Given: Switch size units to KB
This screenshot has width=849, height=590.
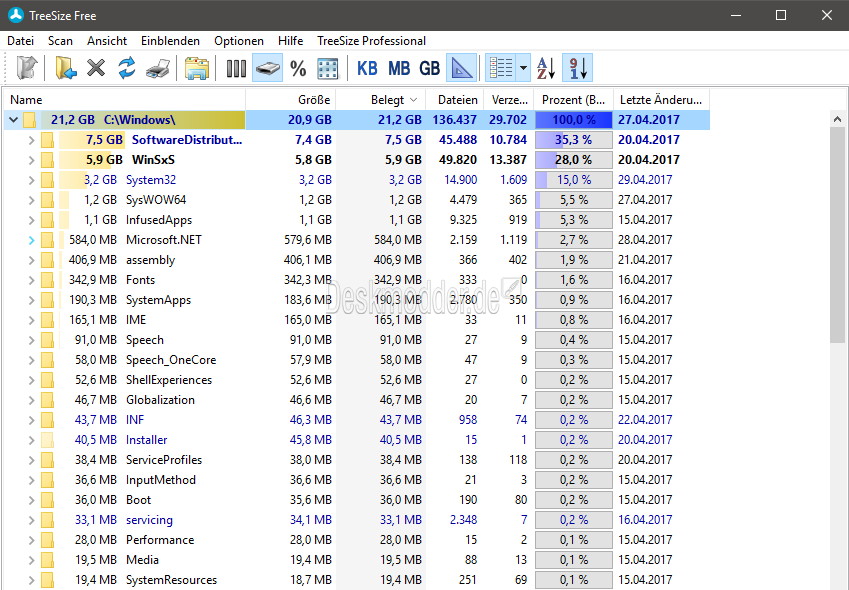Looking at the screenshot, I should tap(367, 68).
